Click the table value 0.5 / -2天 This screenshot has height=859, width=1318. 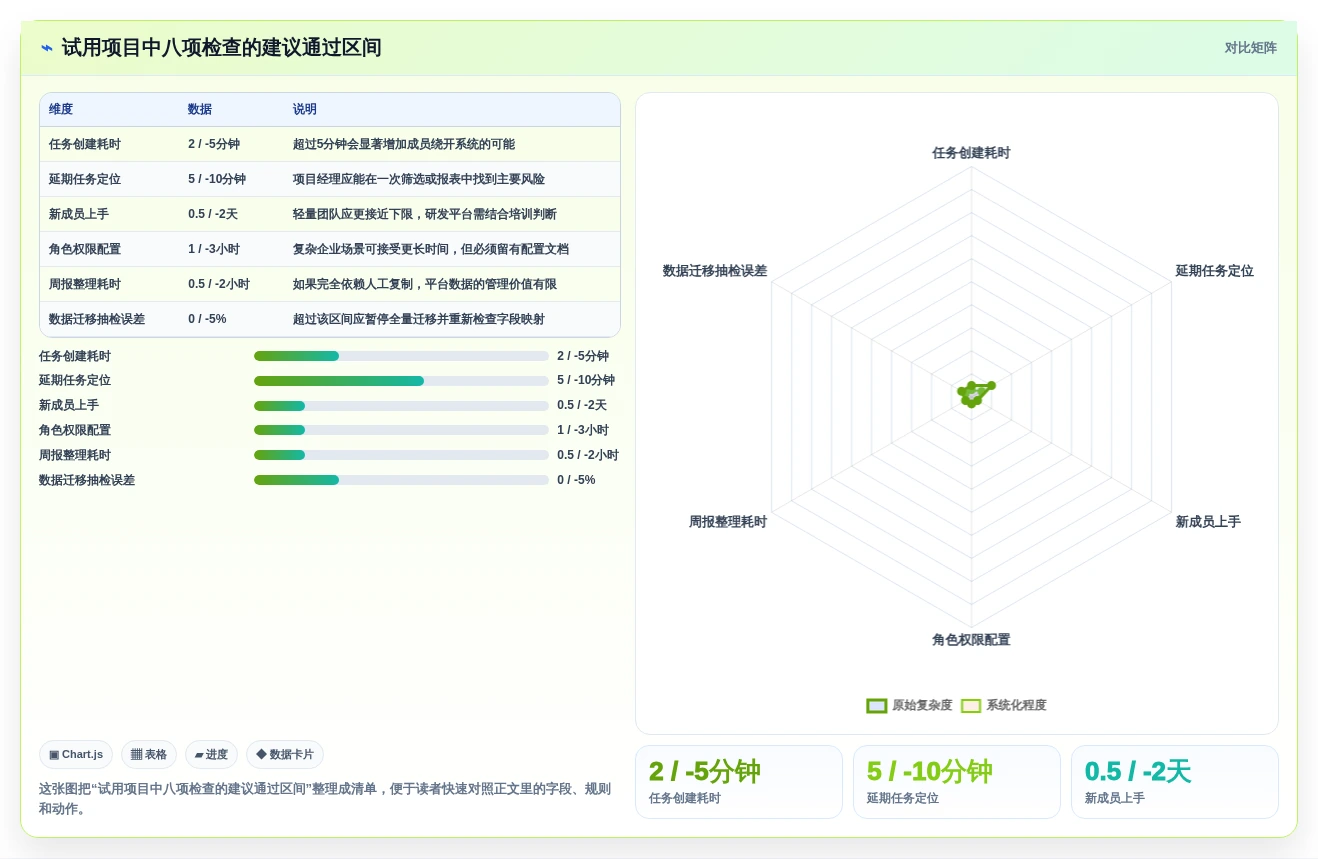coord(213,215)
